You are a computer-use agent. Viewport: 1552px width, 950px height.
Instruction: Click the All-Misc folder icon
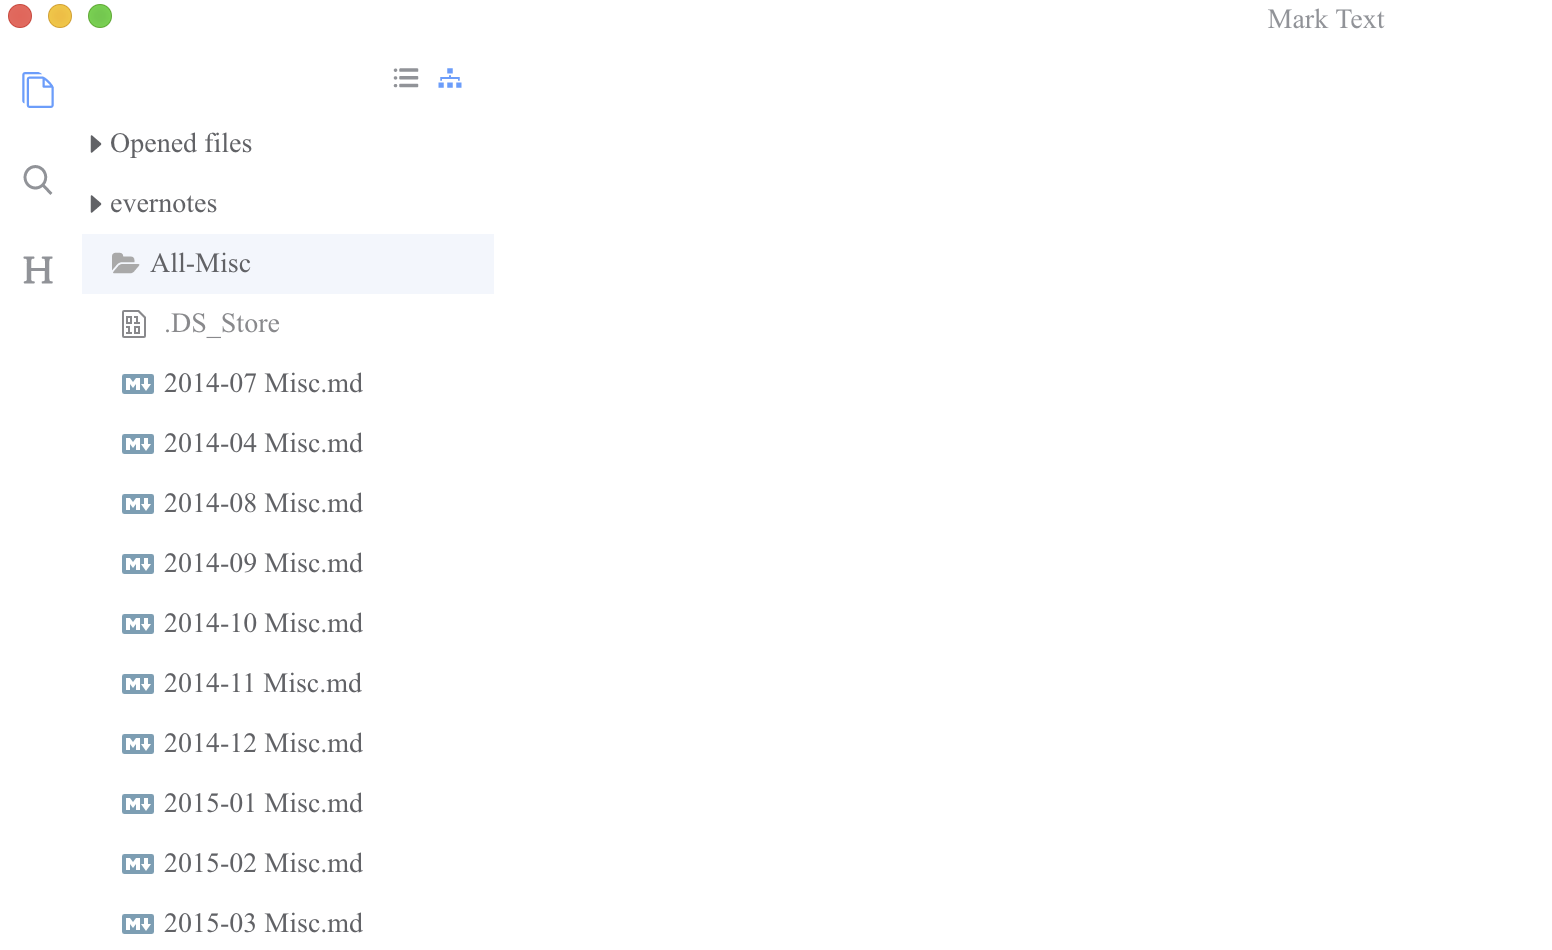(126, 263)
